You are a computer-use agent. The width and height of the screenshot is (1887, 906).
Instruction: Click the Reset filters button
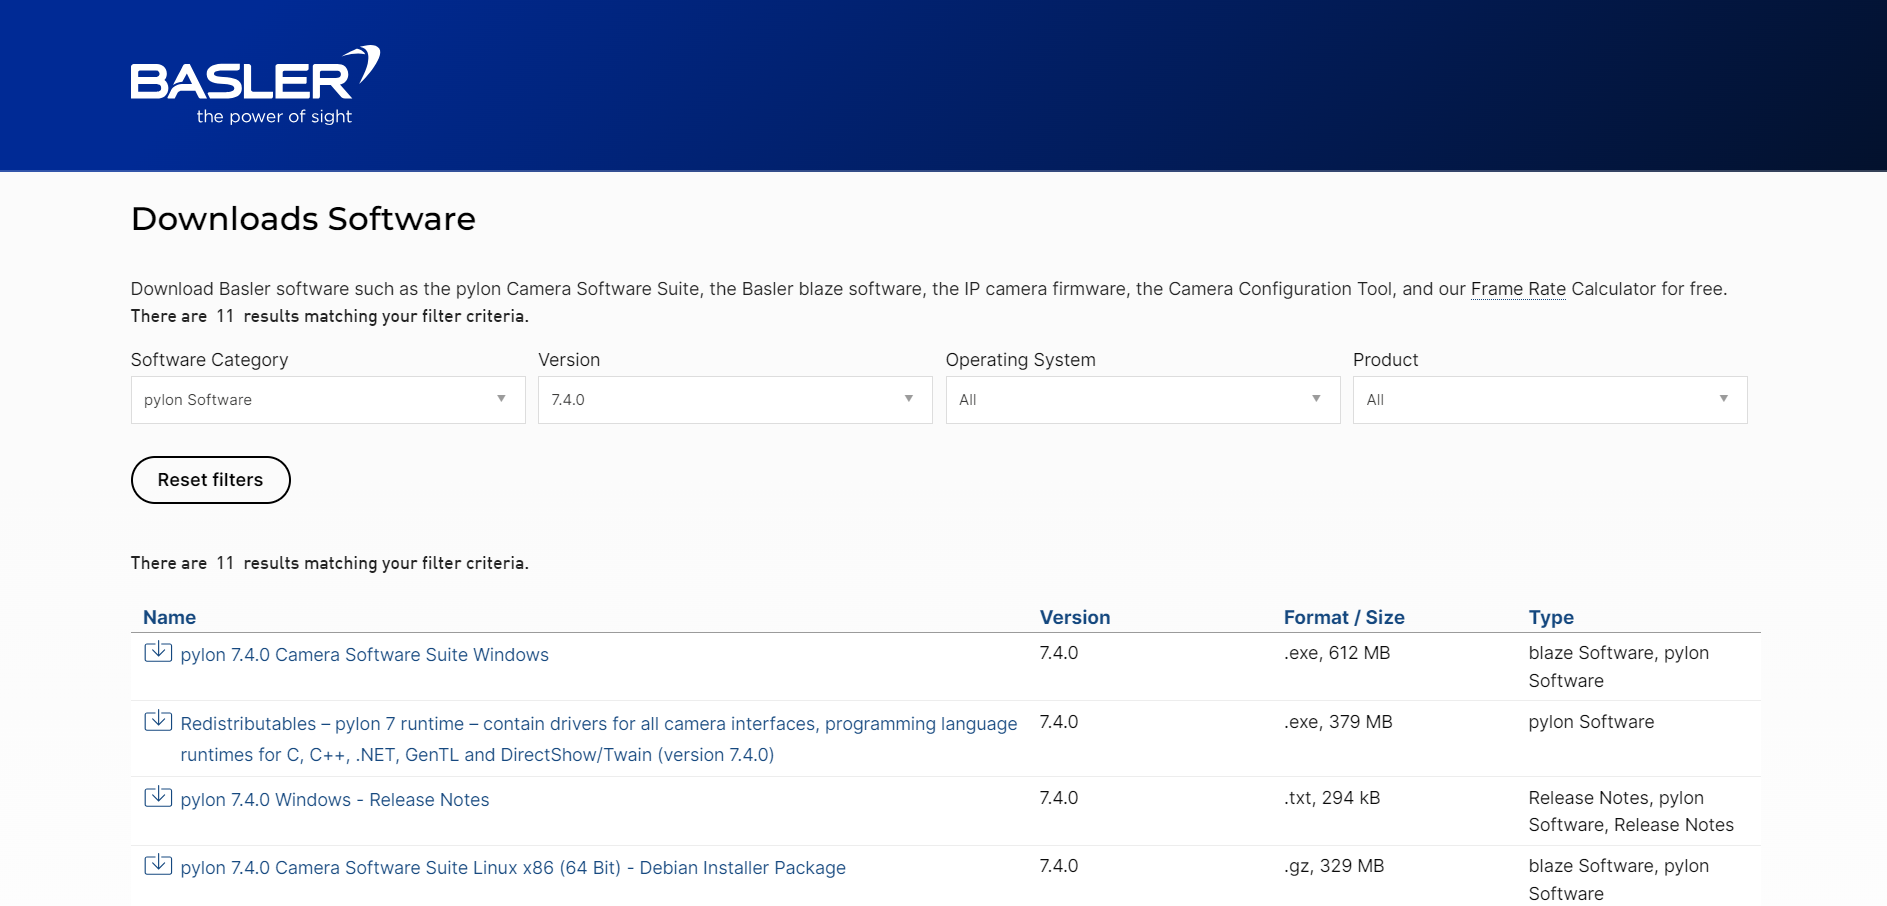(211, 480)
